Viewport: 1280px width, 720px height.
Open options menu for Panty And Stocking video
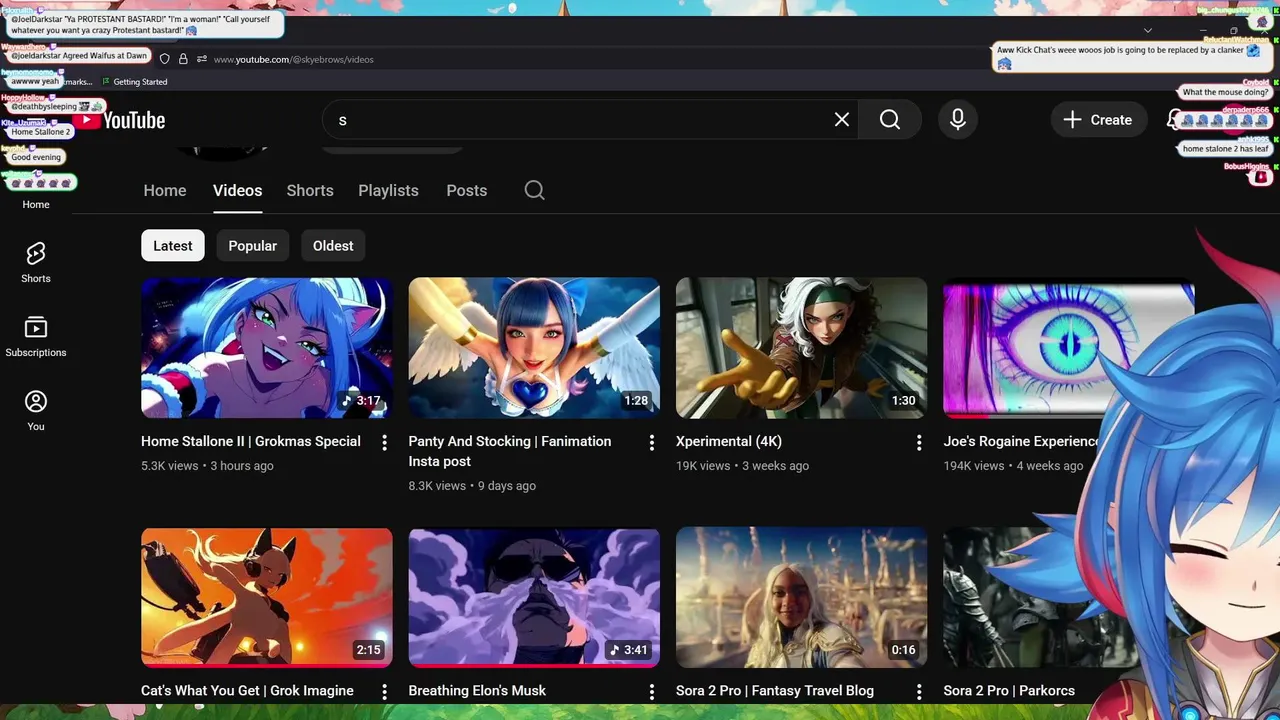652,442
